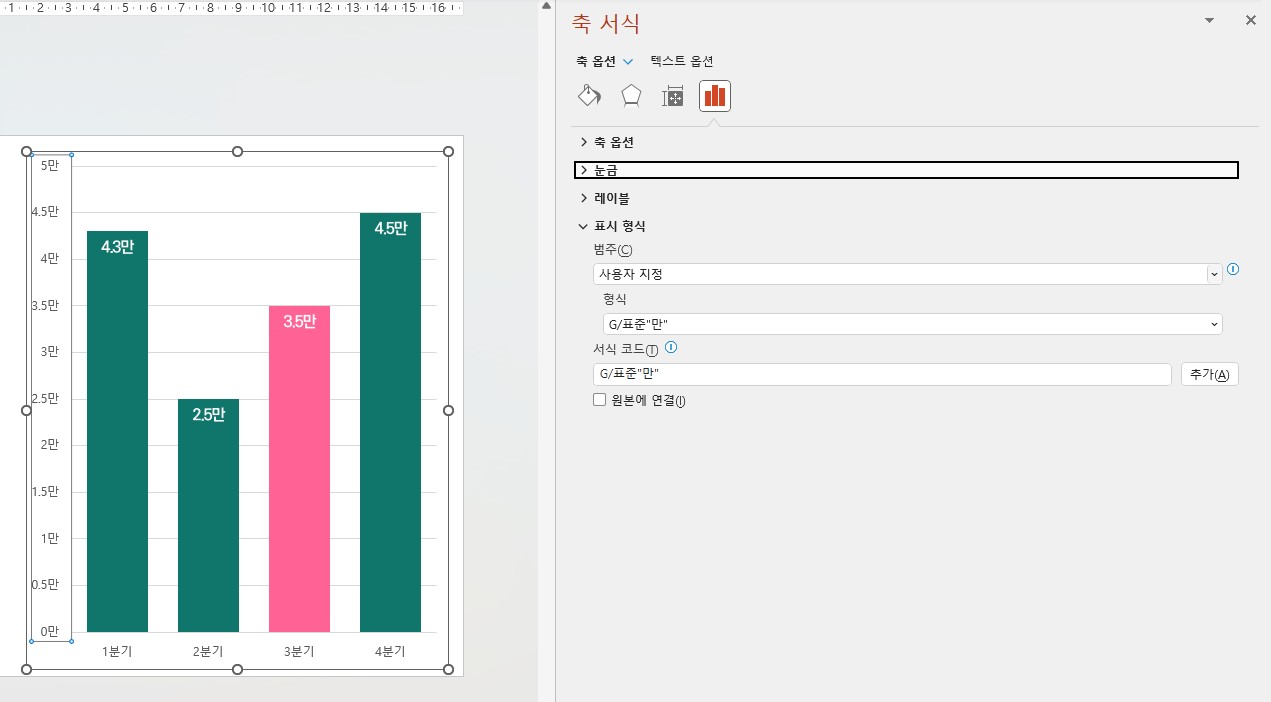
Task: Click the 서식 코드 input field
Action: [x=882, y=374]
